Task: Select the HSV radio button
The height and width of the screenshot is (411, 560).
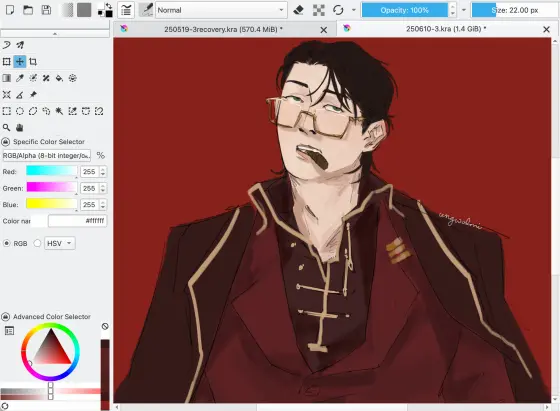Action: [37, 244]
